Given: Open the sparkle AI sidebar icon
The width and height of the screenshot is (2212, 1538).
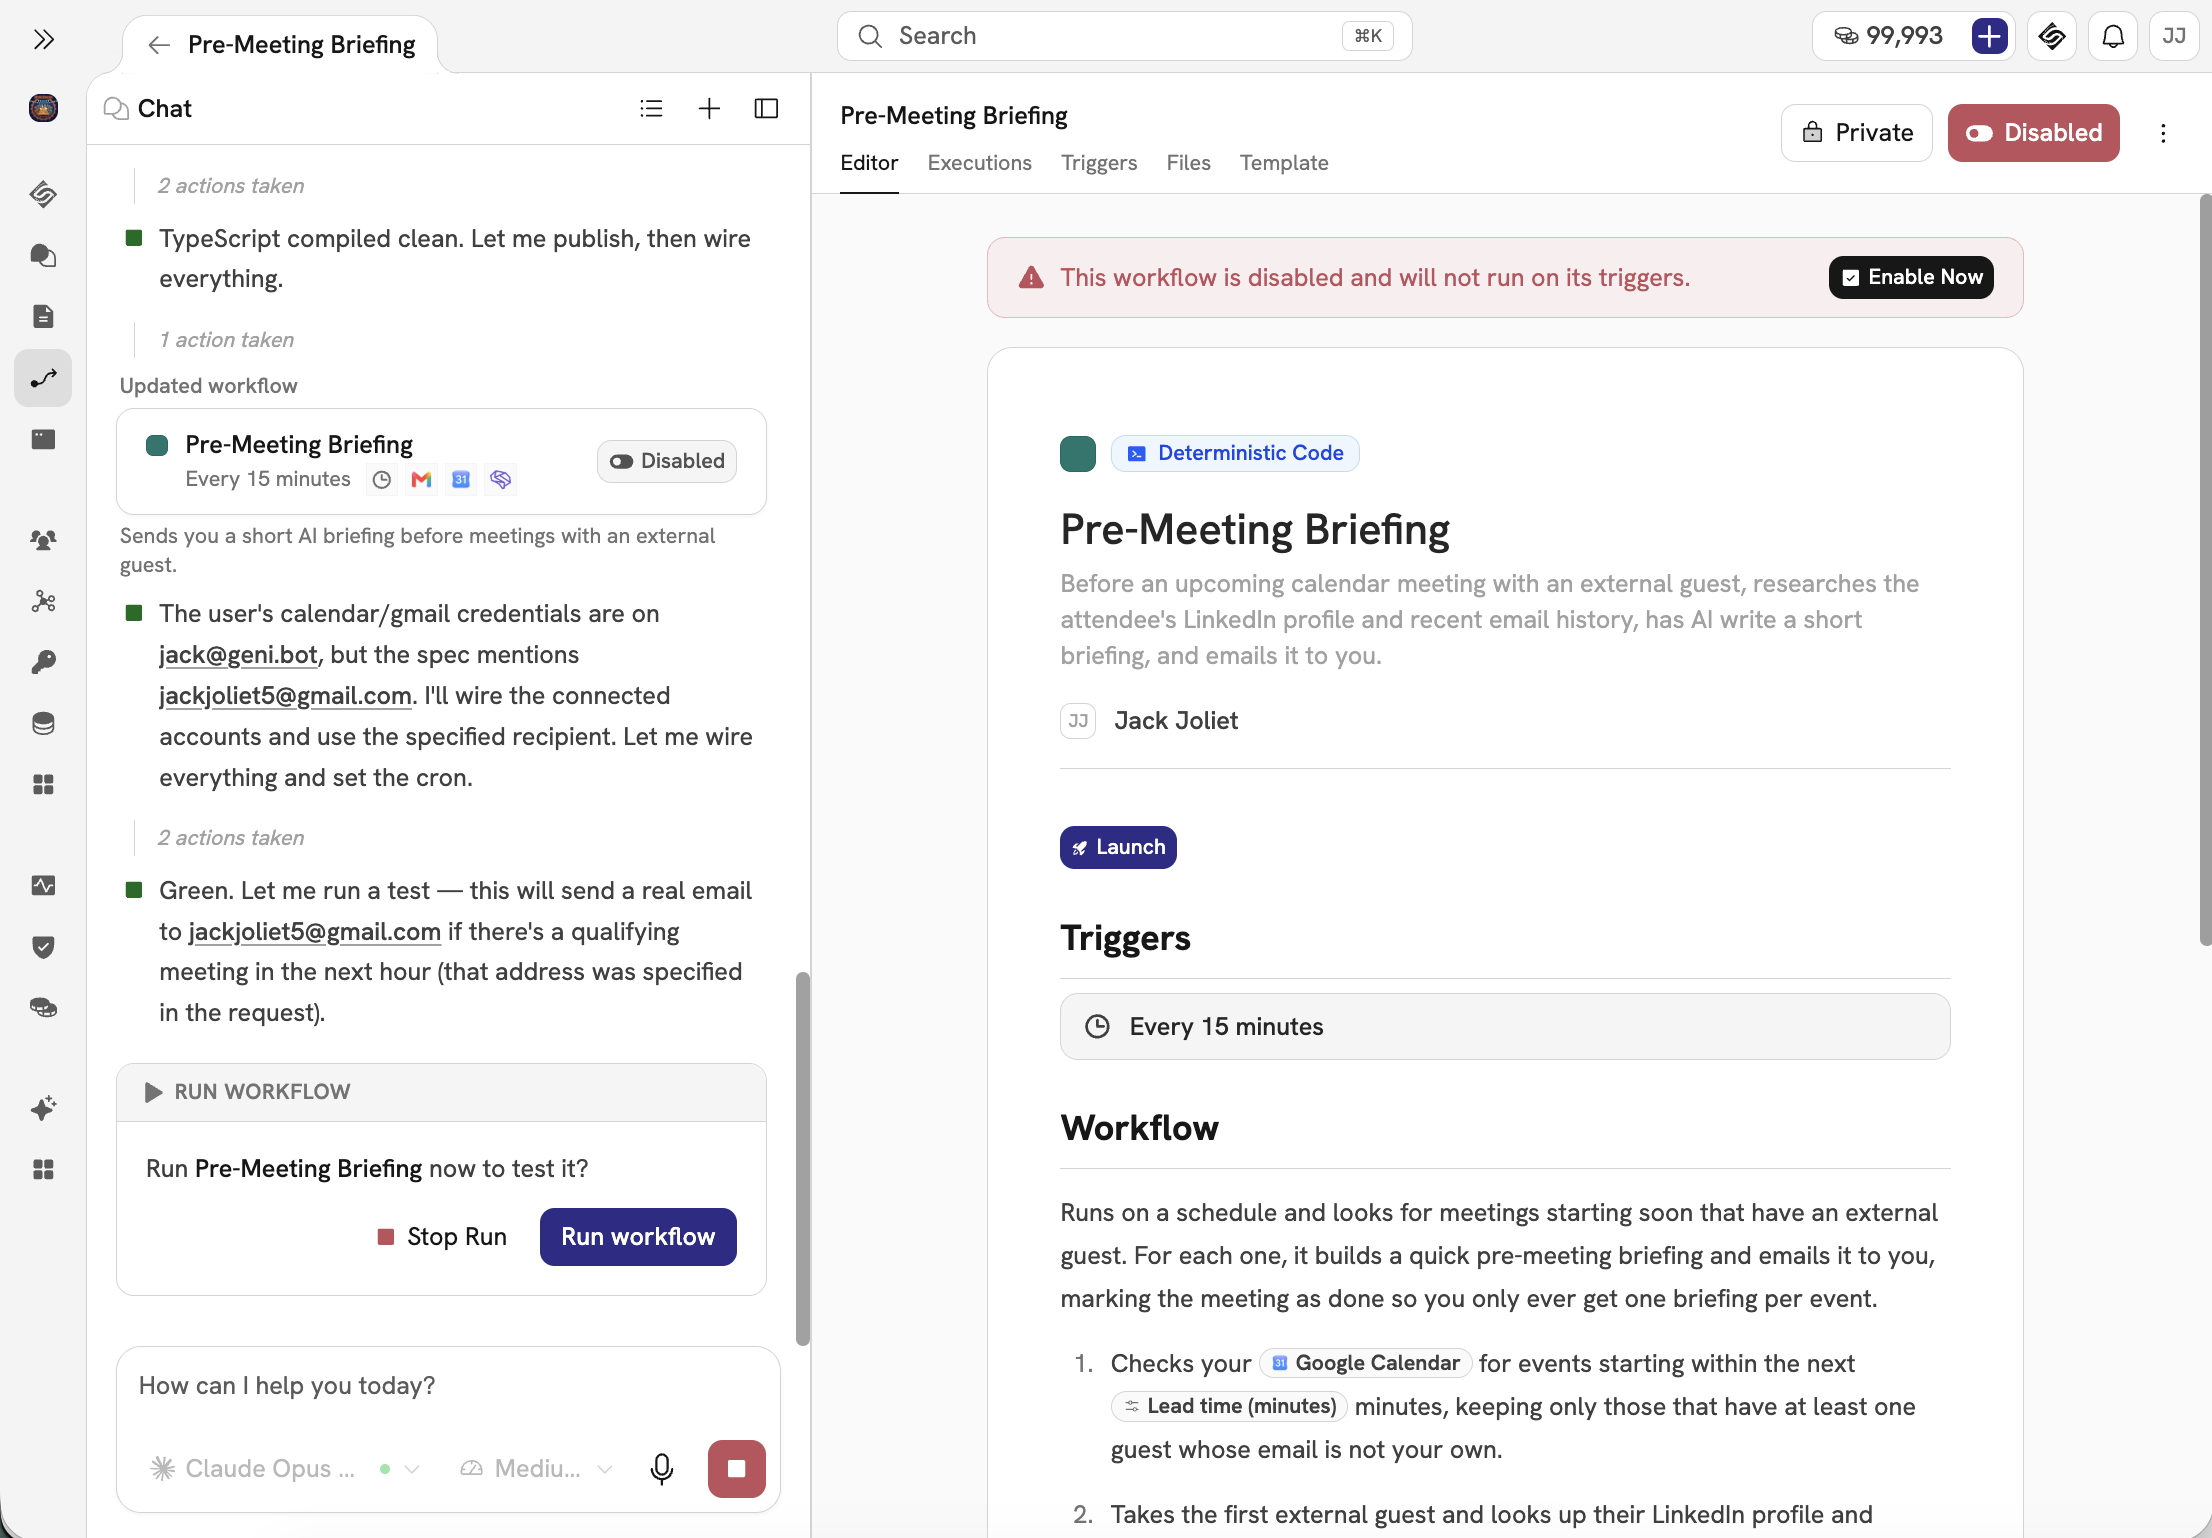Looking at the screenshot, I should [x=43, y=1108].
